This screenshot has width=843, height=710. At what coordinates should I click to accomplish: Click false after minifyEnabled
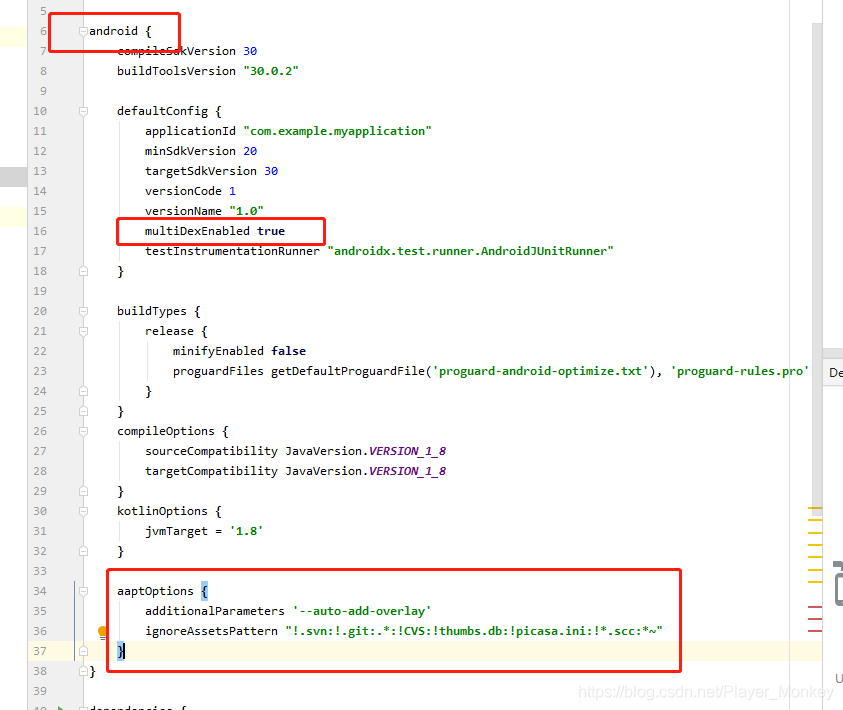click(x=289, y=351)
